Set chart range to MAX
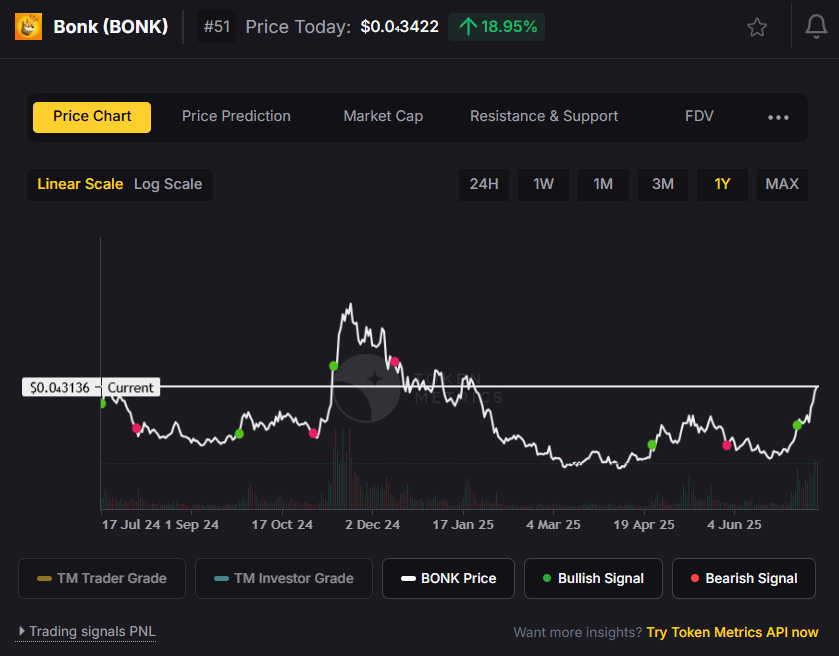Image resolution: width=839 pixels, height=656 pixels. pyautogui.click(x=782, y=185)
